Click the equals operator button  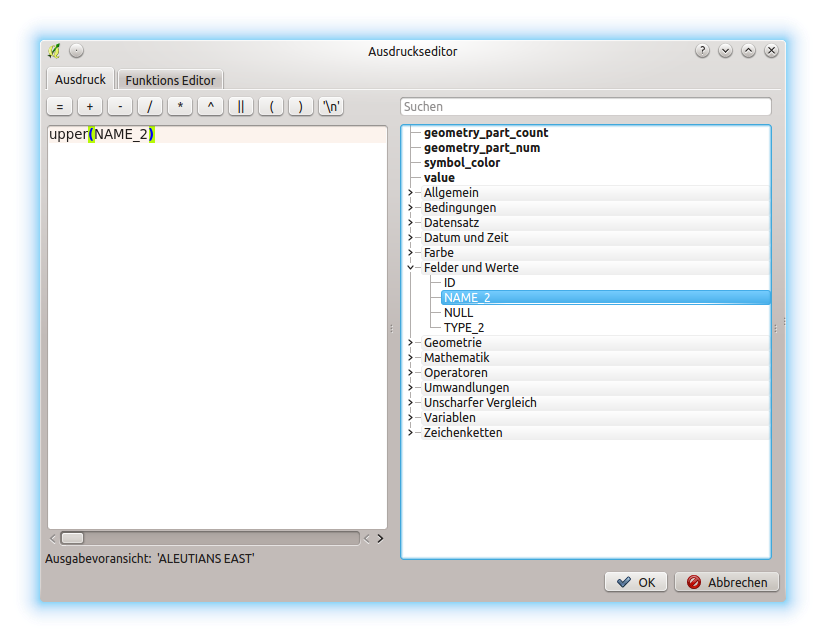60,106
